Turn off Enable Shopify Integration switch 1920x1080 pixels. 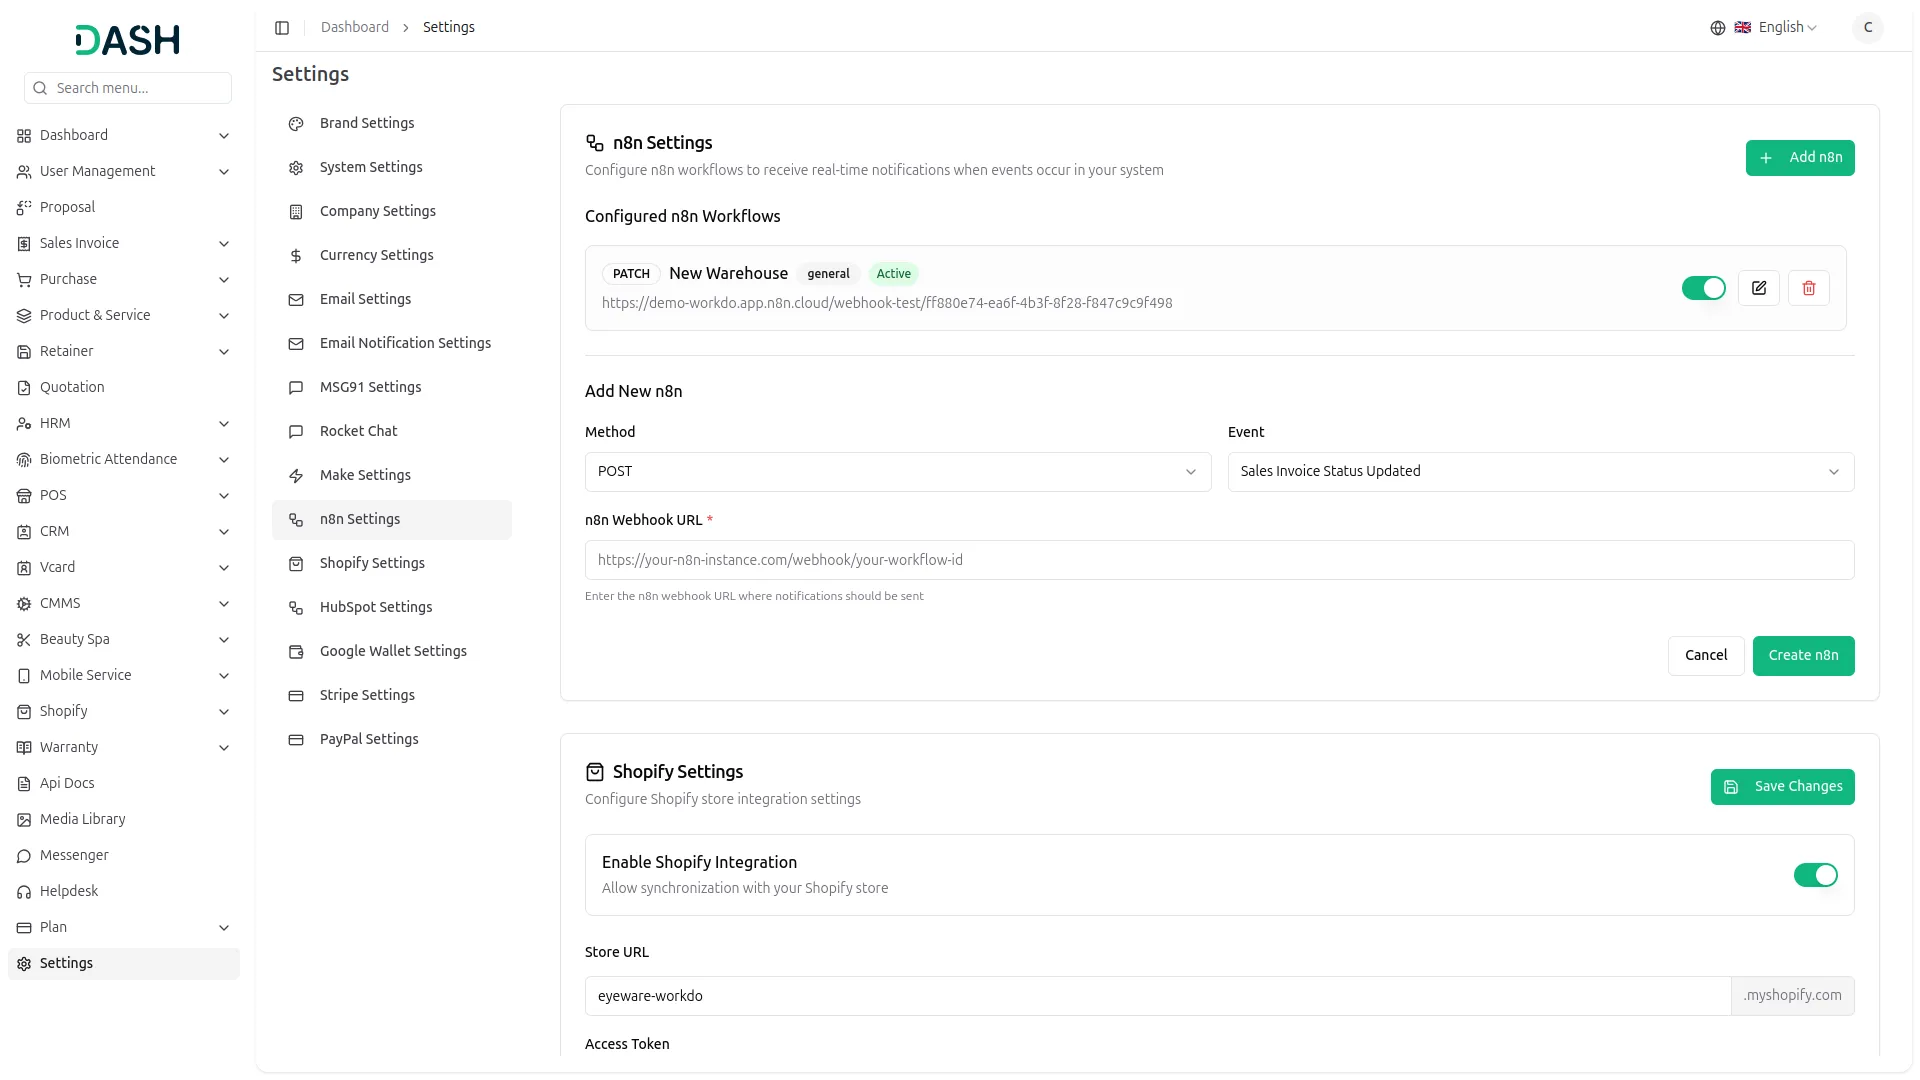coord(1815,875)
